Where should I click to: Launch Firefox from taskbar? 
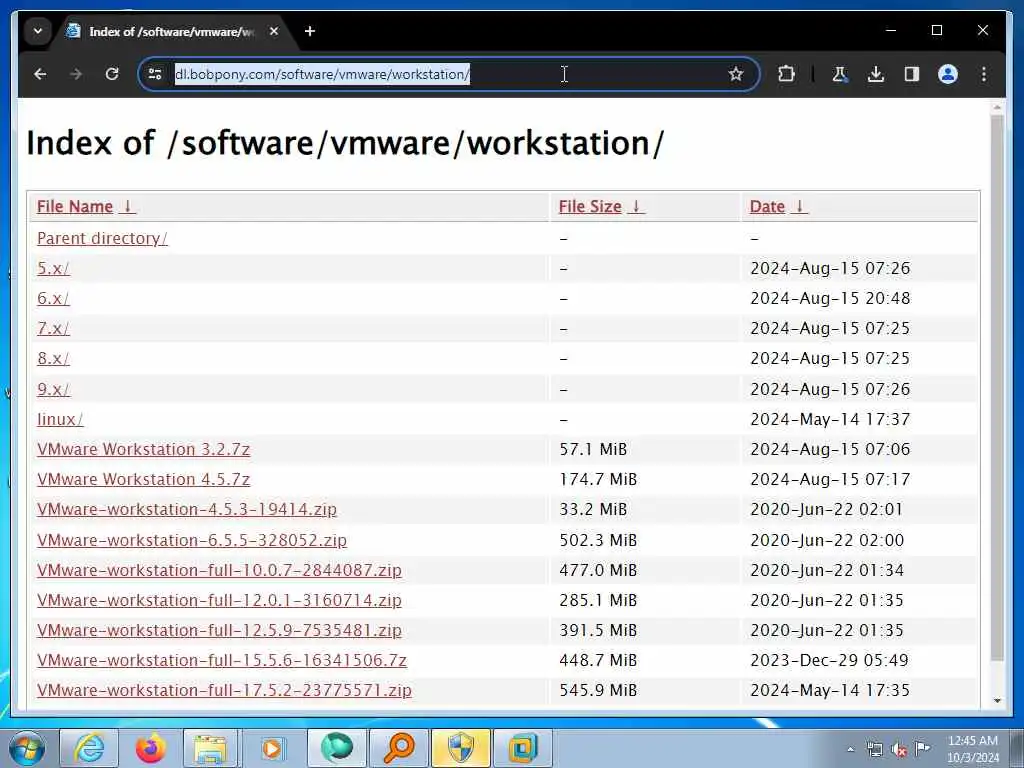point(151,748)
